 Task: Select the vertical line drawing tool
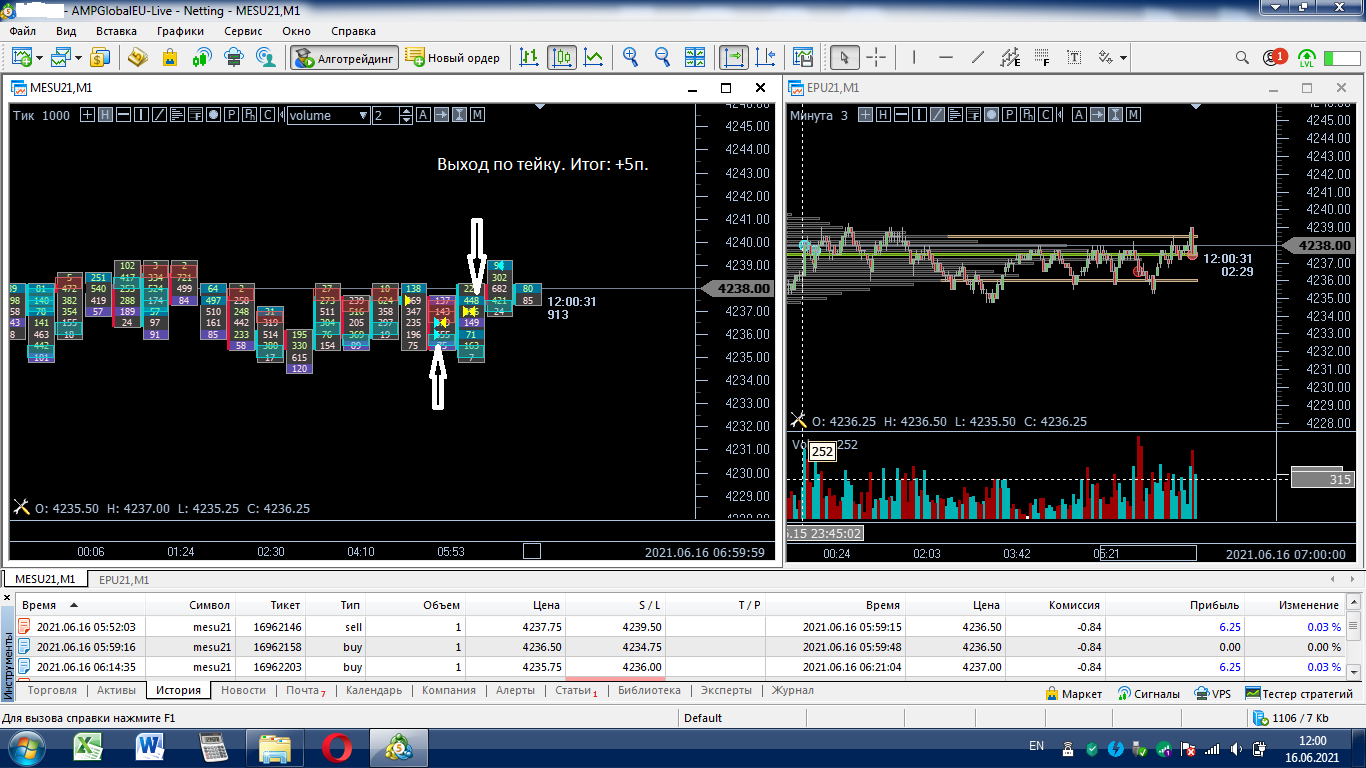(915, 57)
